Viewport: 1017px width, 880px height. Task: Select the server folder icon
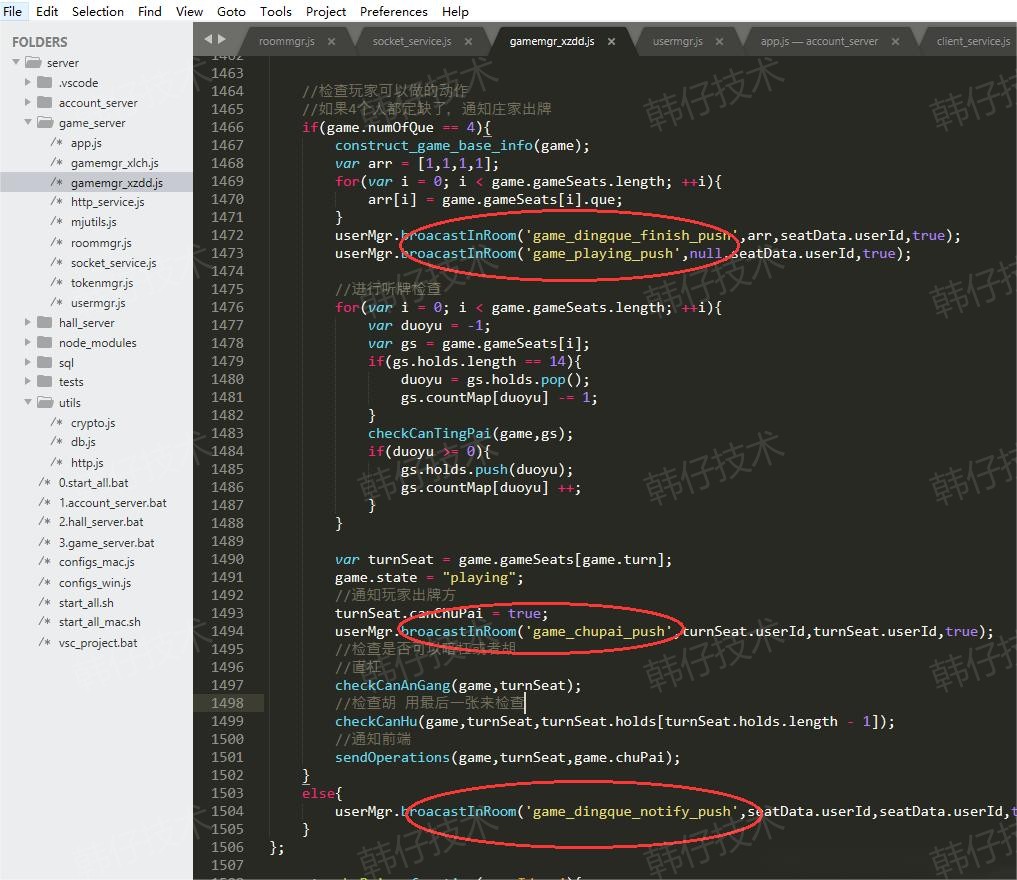pyautogui.click(x=33, y=62)
